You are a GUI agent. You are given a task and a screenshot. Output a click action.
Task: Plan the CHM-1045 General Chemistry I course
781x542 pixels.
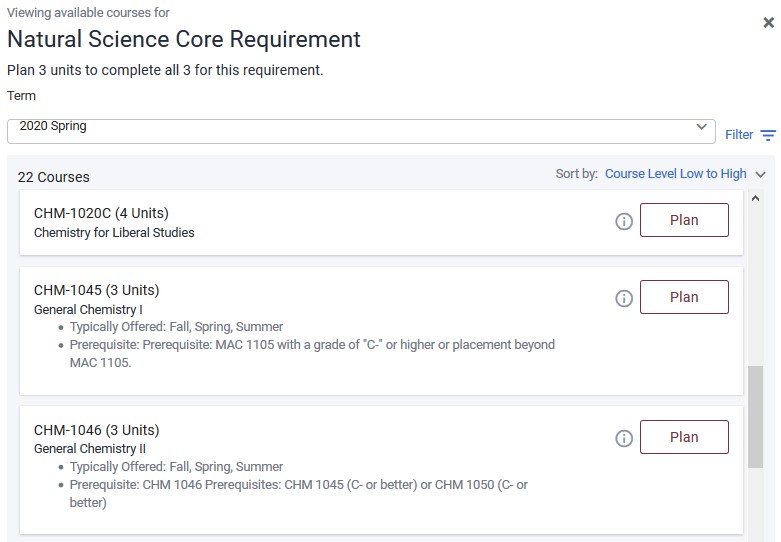coord(684,297)
